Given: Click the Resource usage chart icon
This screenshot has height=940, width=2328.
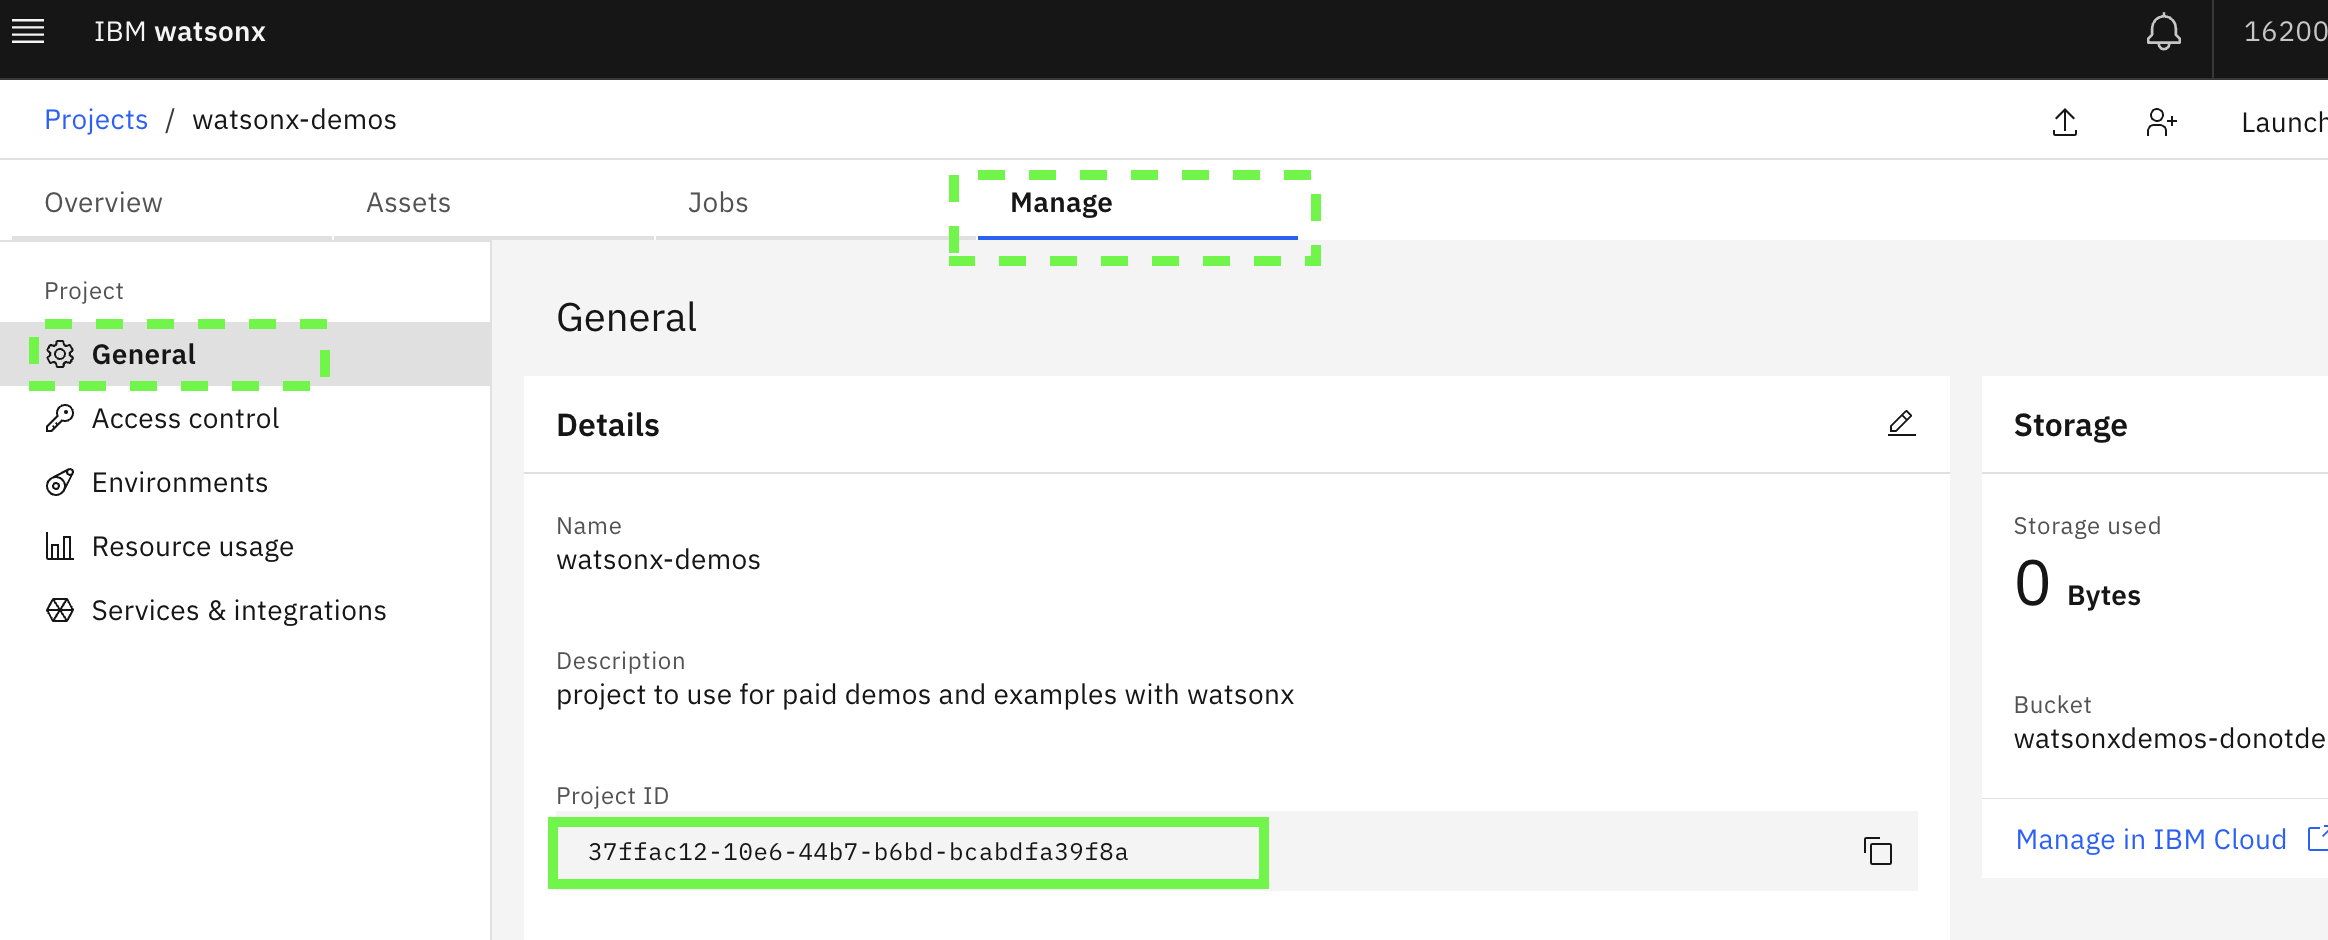Looking at the screenshot, I should point(60,546).
